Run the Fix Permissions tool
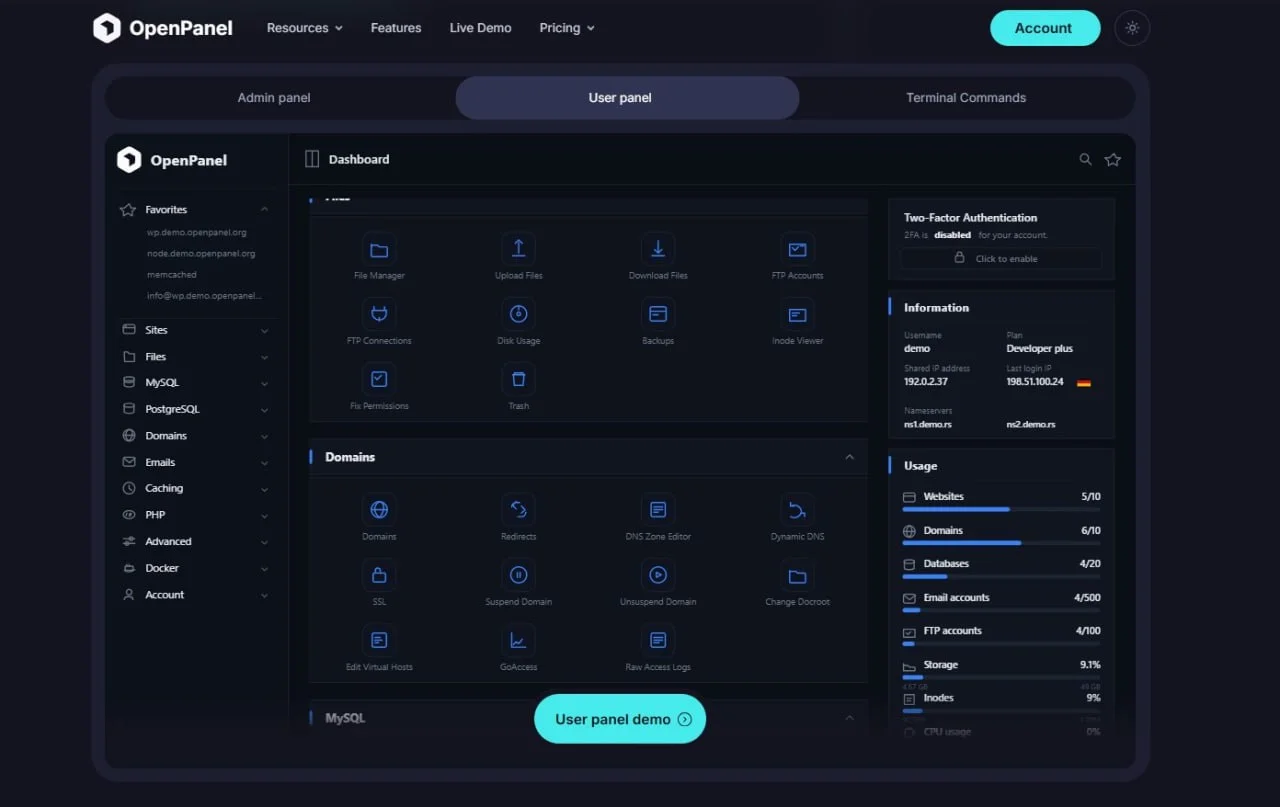This screenshot has width=1280, height=807. (379, 380)
